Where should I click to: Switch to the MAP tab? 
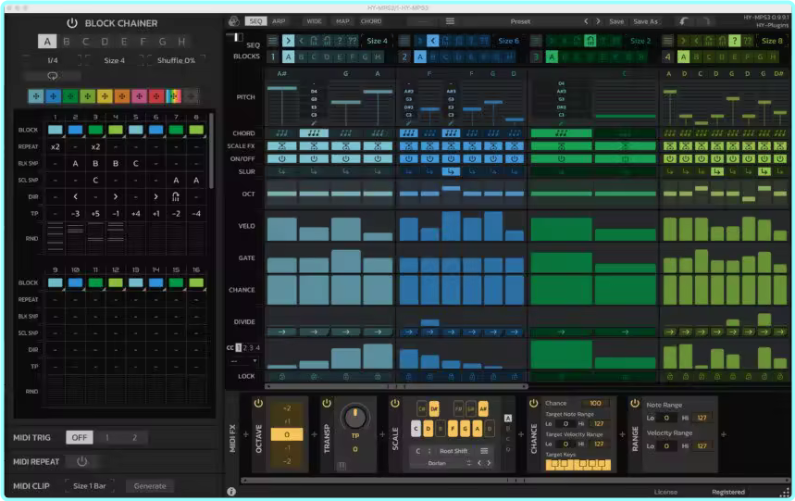[x=343, y=21]
